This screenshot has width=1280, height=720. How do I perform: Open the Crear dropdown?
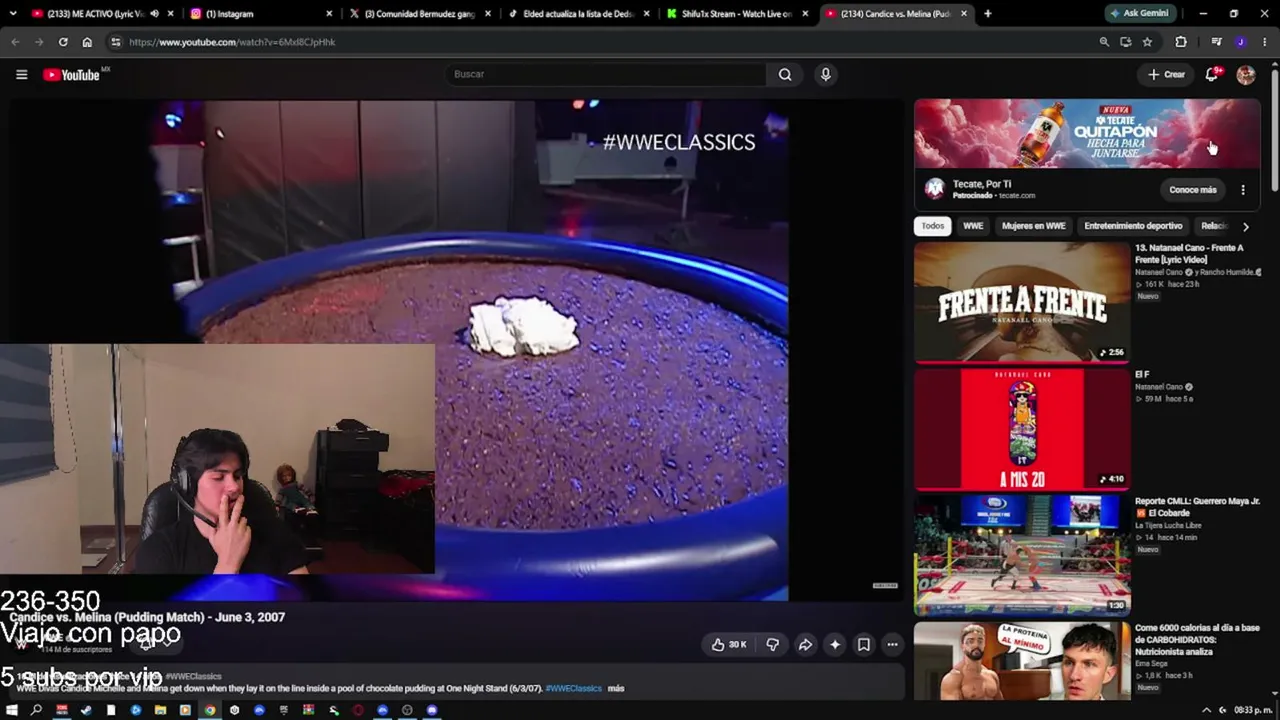click(1166, 74)
